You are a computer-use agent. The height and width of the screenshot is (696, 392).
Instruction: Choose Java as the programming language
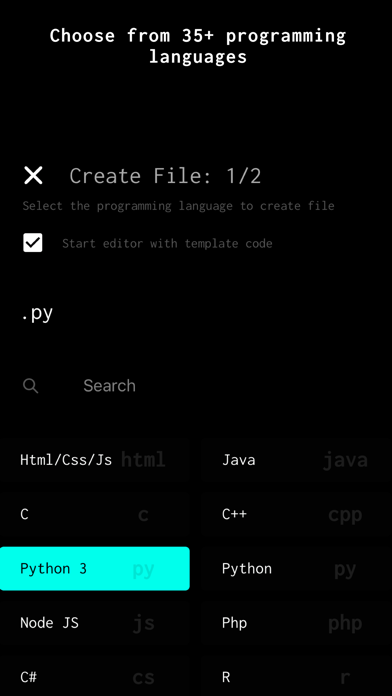coord(297,460)
